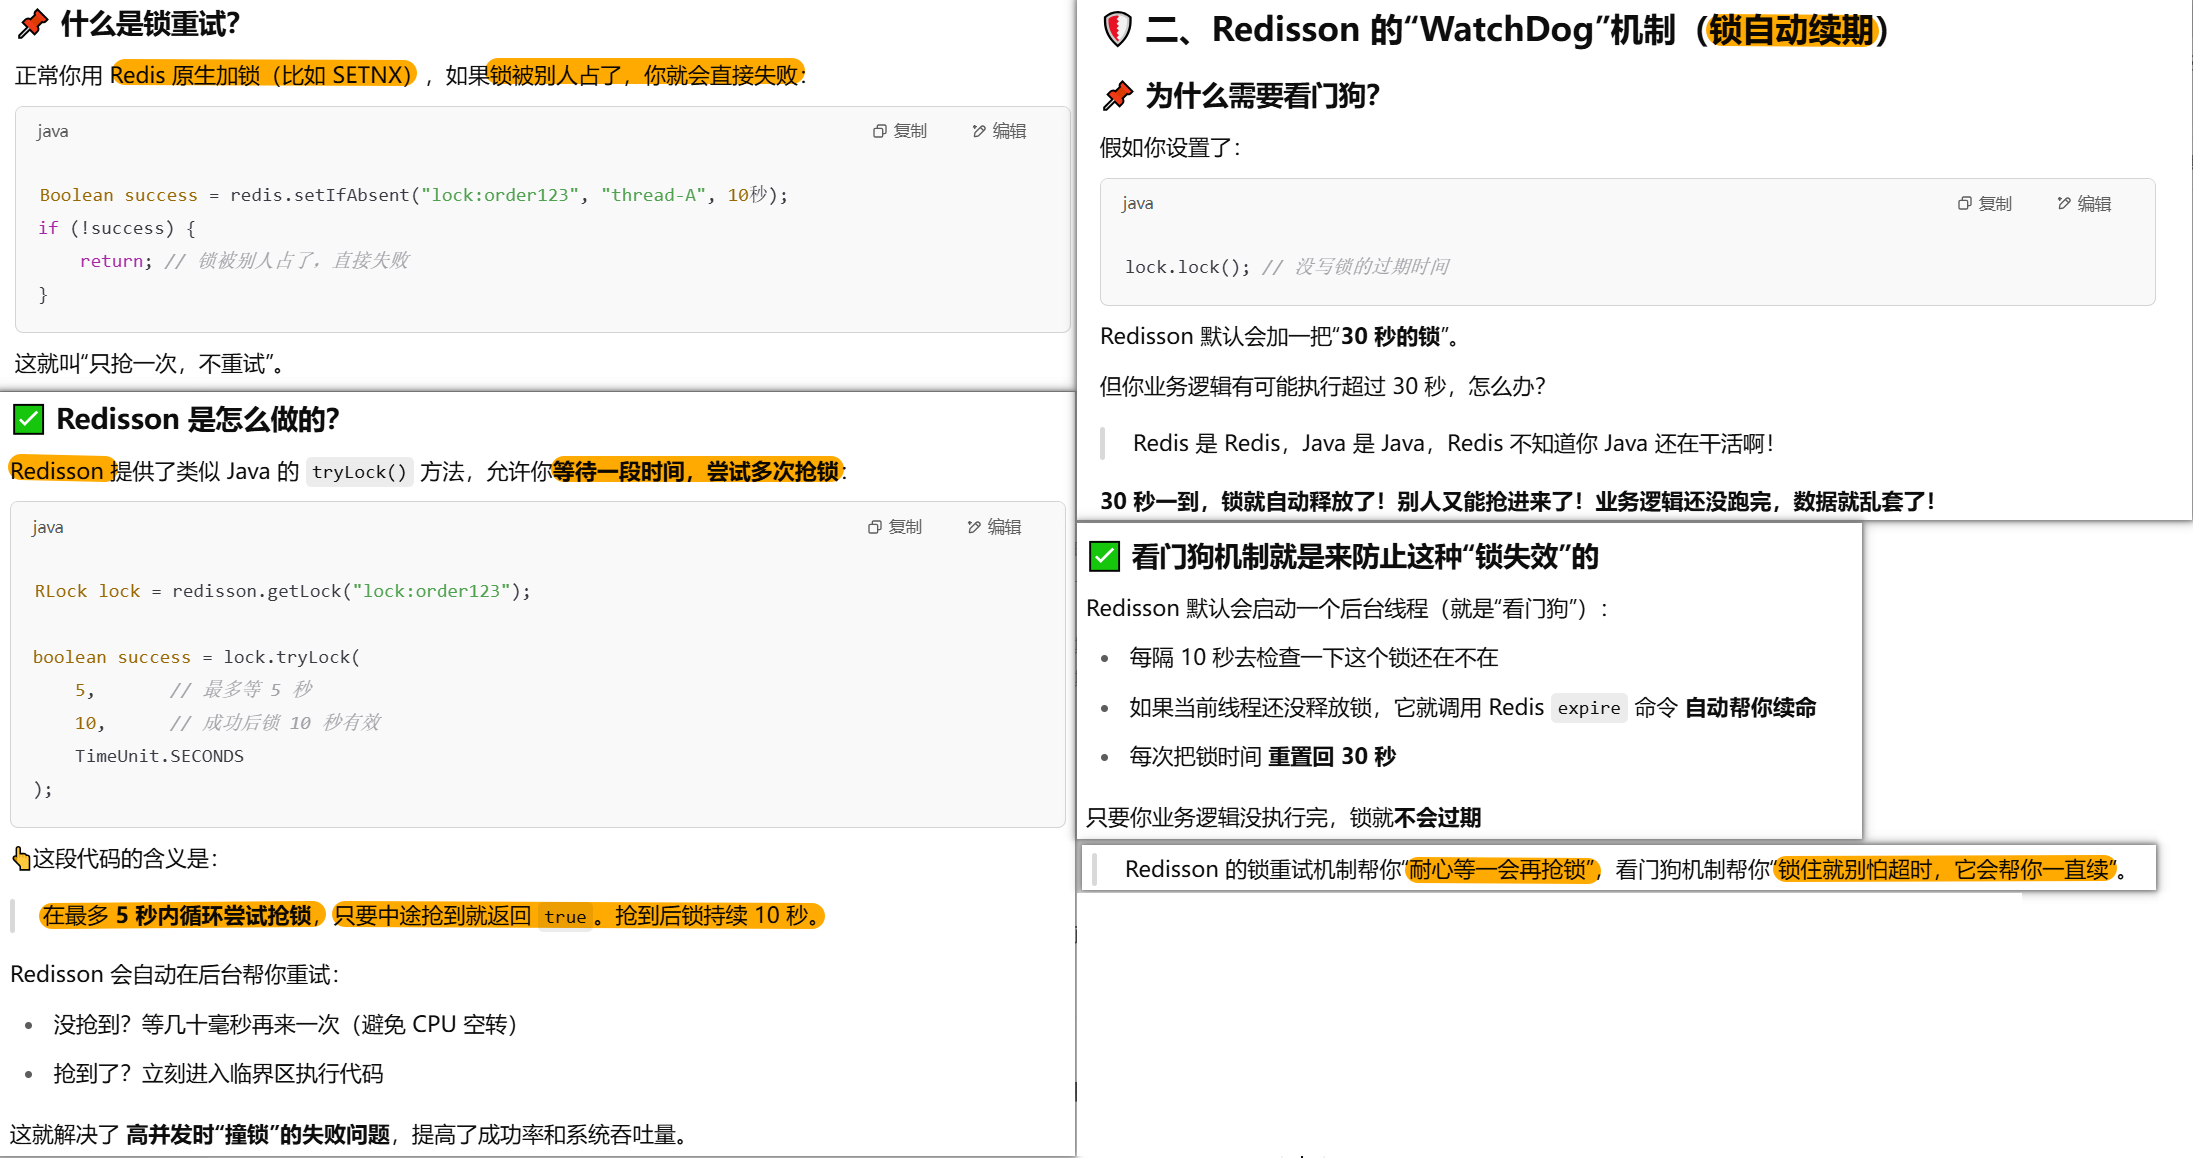Edit the tryLock code block
This screenshot has width=2193, height=1158.
click(994, 527)
